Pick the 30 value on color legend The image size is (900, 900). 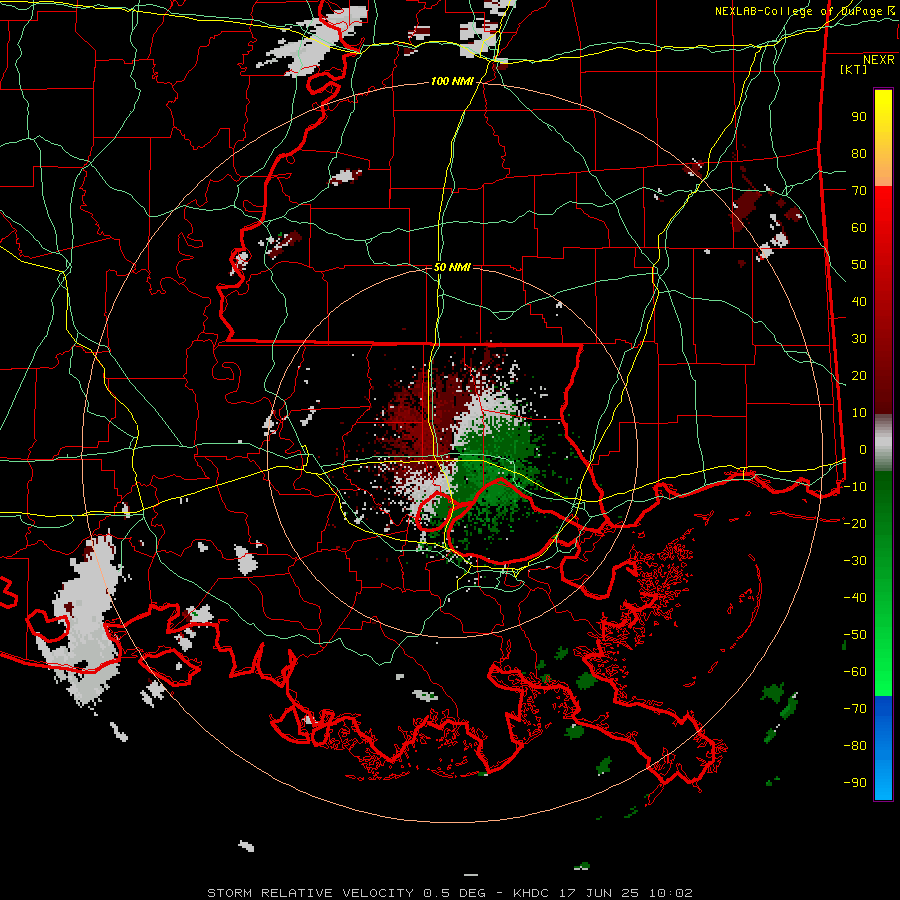859,339
